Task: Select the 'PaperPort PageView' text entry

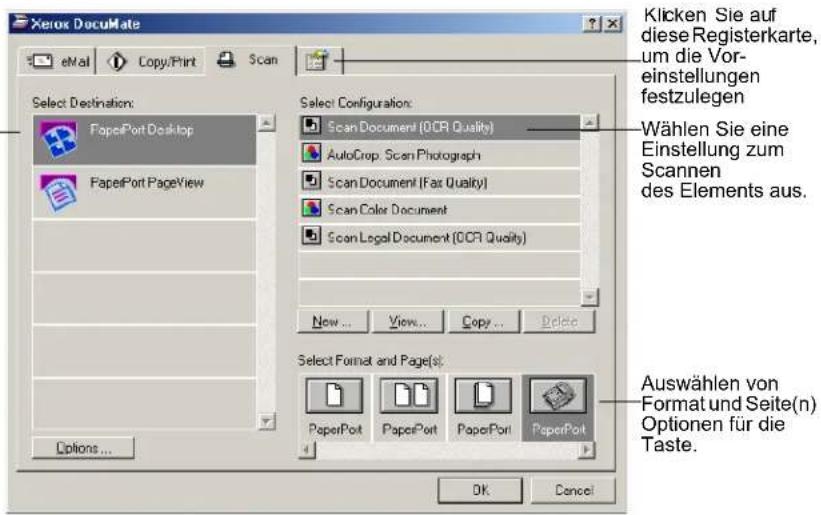Action: pos(147,183)
